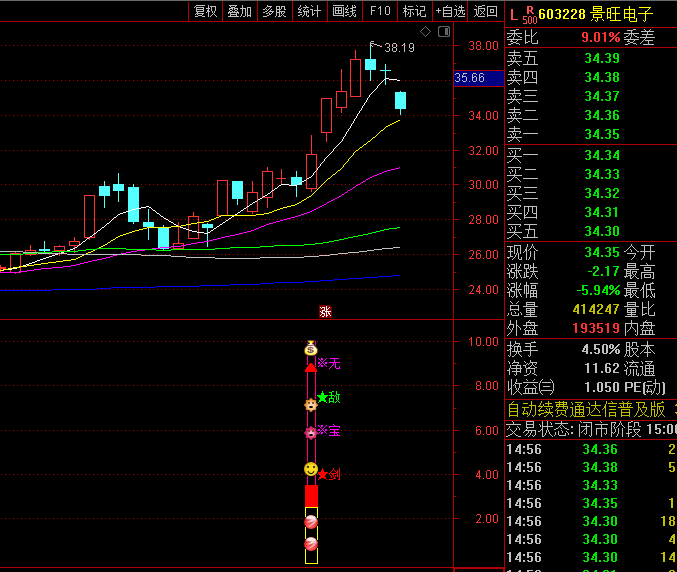Viewport: 677px width, 572px height.
Task: Click the lowest red striped ball icon
Action: [x=311, y=544]
